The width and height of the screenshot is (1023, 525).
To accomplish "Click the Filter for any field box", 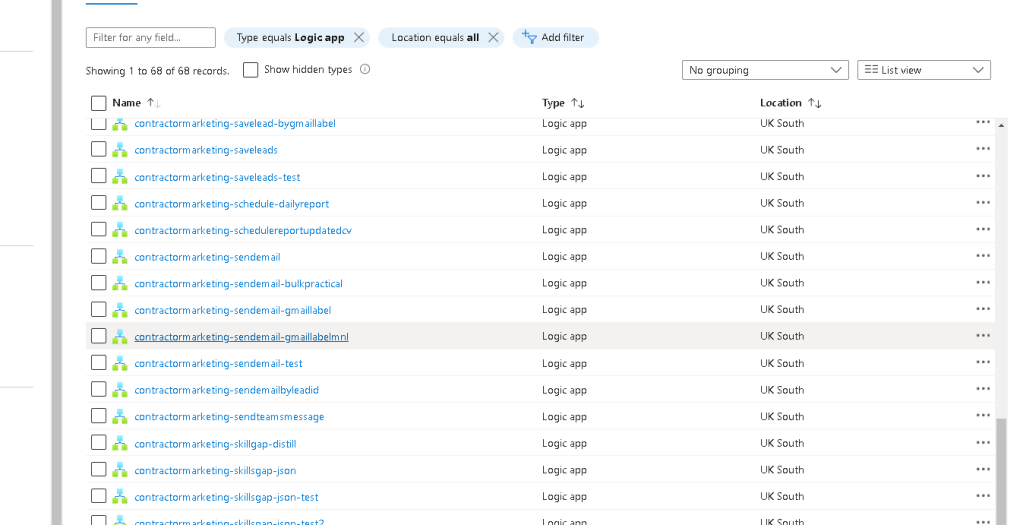I will click(x=151, y=38).
